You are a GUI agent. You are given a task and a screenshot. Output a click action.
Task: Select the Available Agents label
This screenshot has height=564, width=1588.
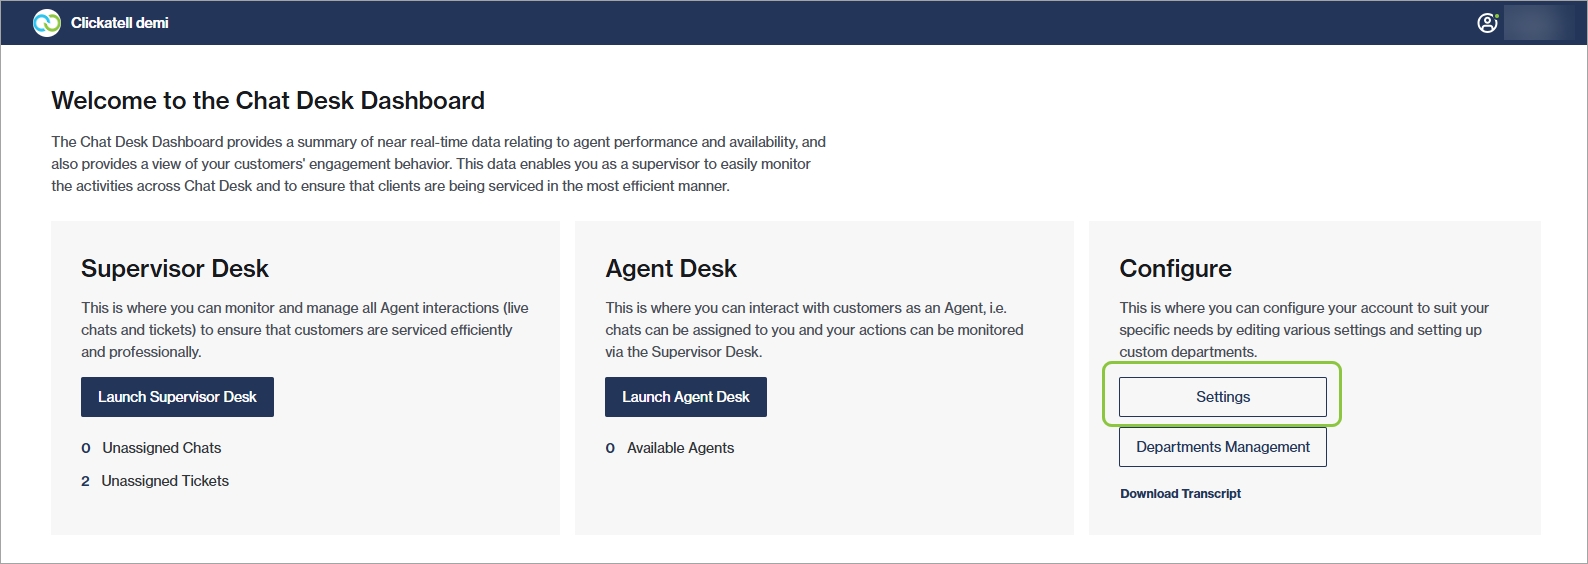(680, 448)
